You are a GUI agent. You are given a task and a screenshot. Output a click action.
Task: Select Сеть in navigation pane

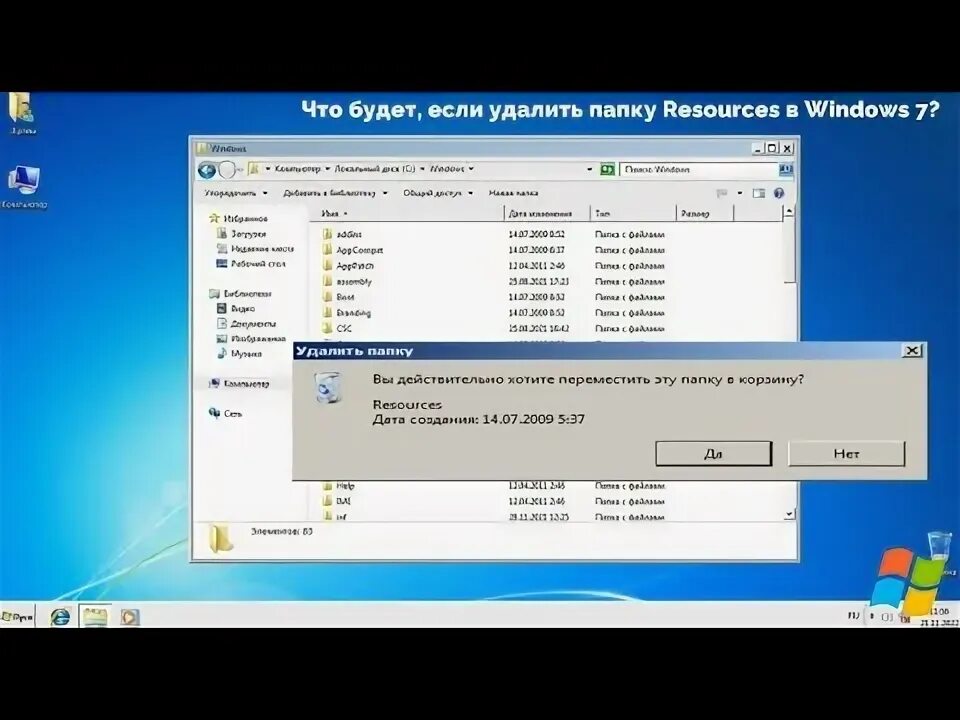tap(233, 414)
